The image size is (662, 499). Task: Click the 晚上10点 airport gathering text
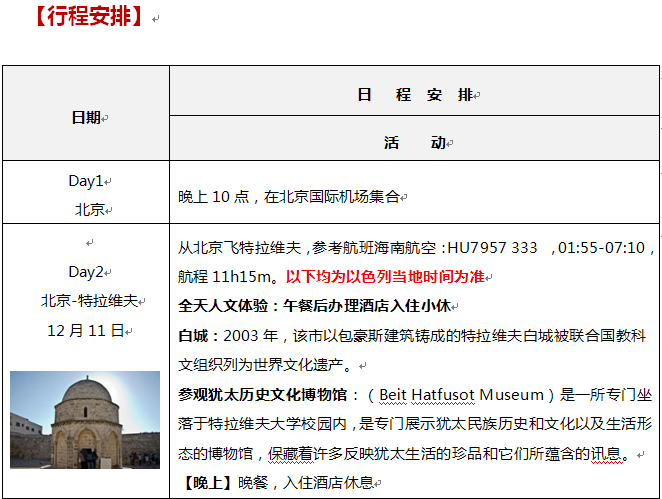[290, 197]
